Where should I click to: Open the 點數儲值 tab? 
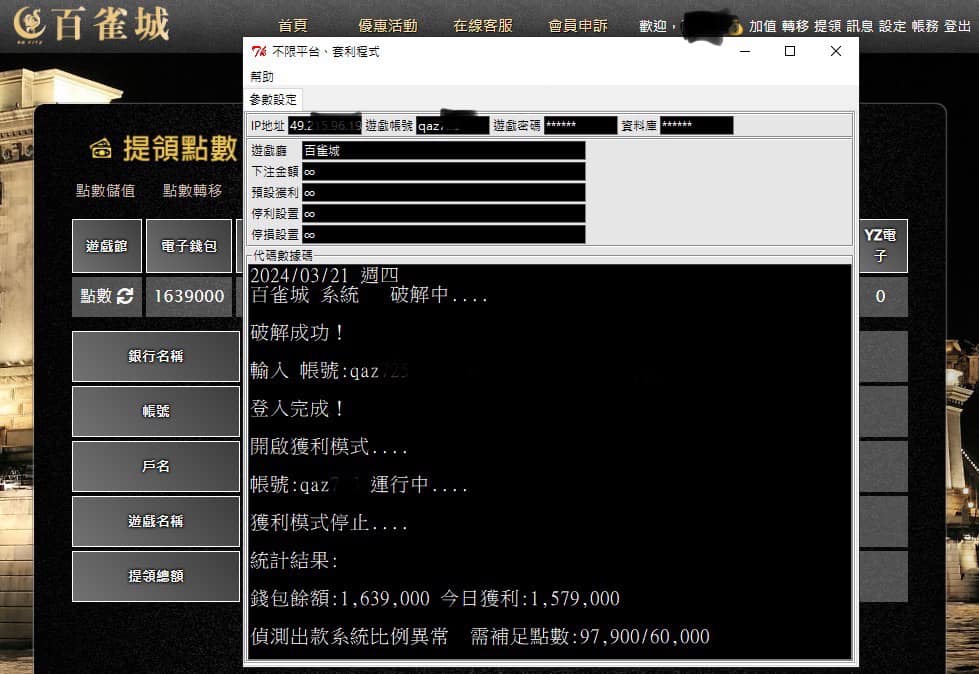(x=105, y=190)
